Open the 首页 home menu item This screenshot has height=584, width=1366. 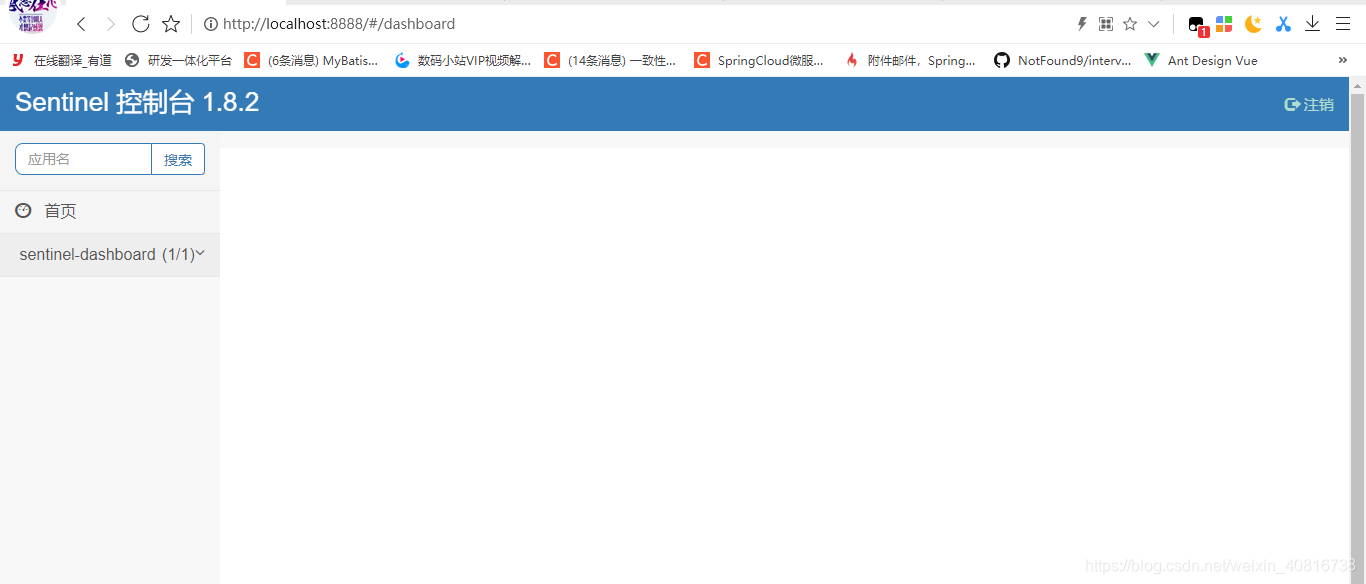(110, 211)
